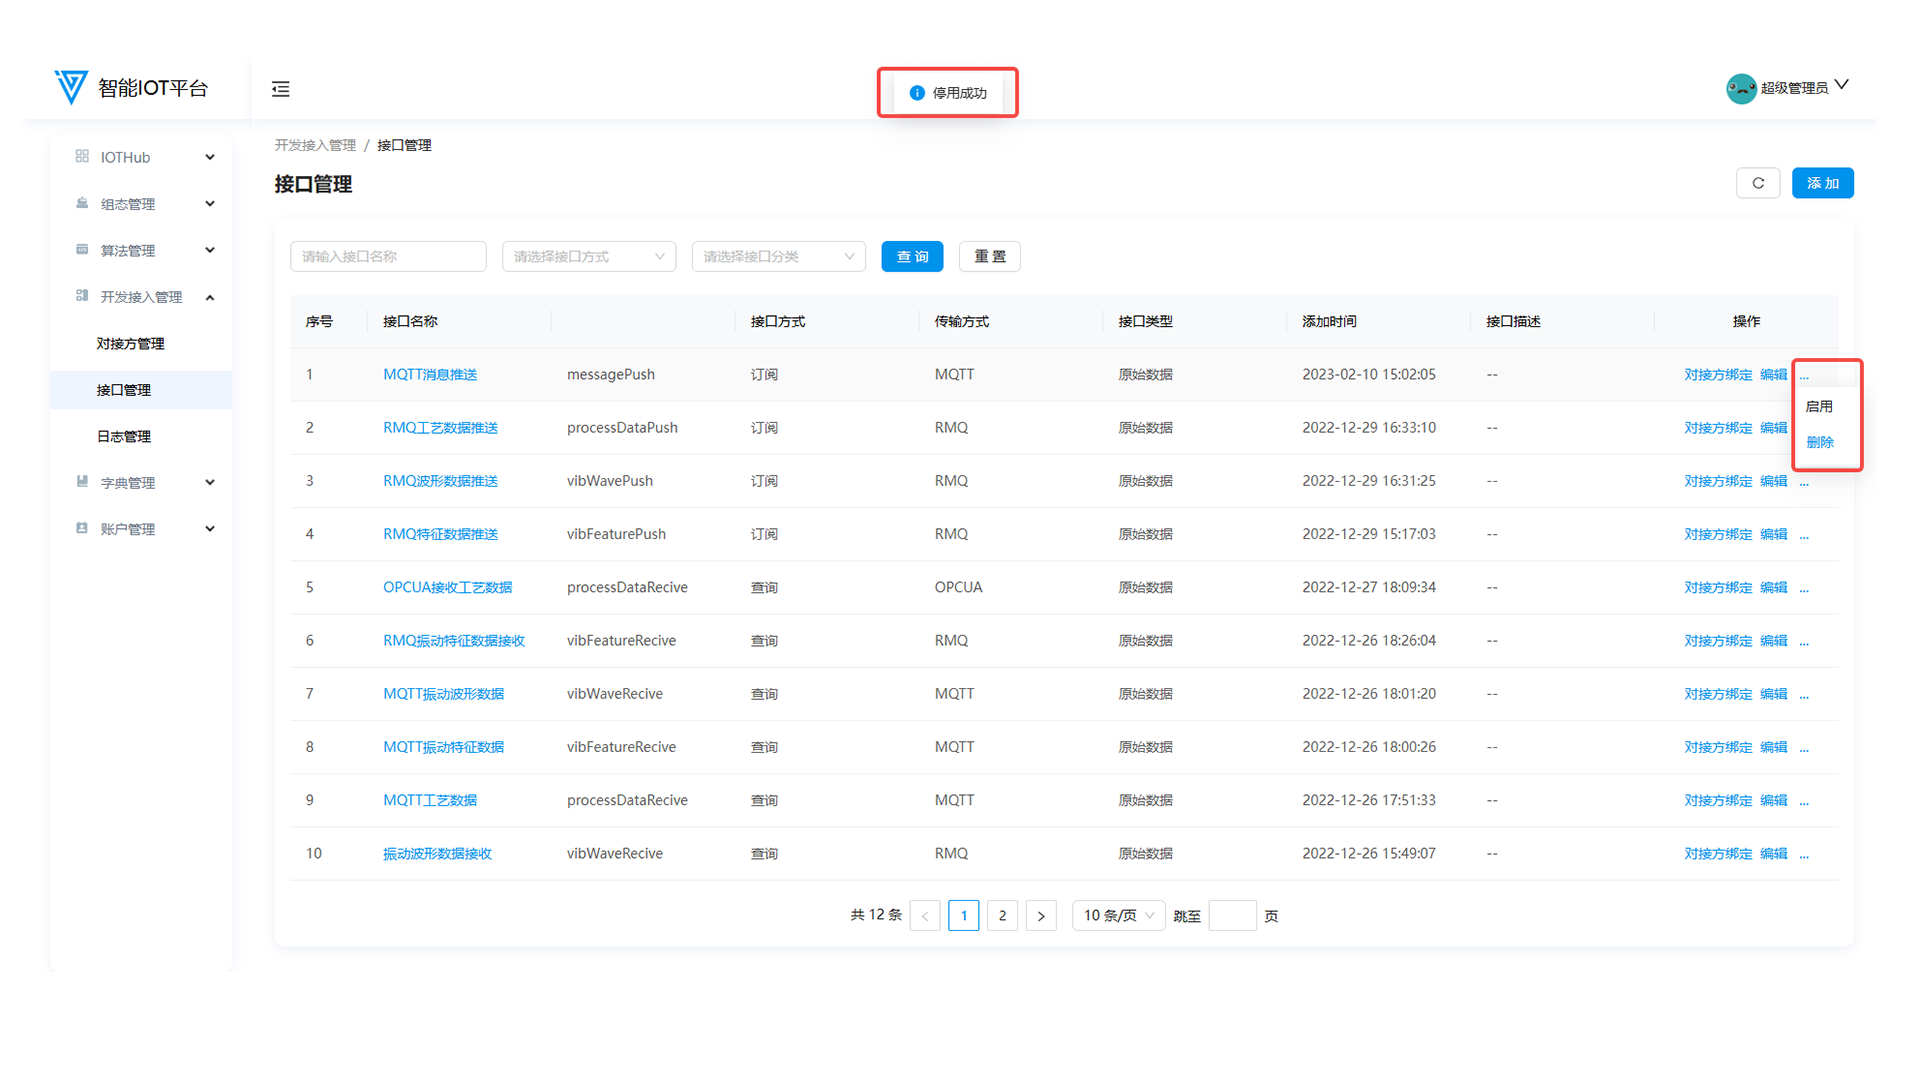Open 日志管理 in the sidebar
The width and height of the screenshot is (1920, 1080).
click(124, 436)
